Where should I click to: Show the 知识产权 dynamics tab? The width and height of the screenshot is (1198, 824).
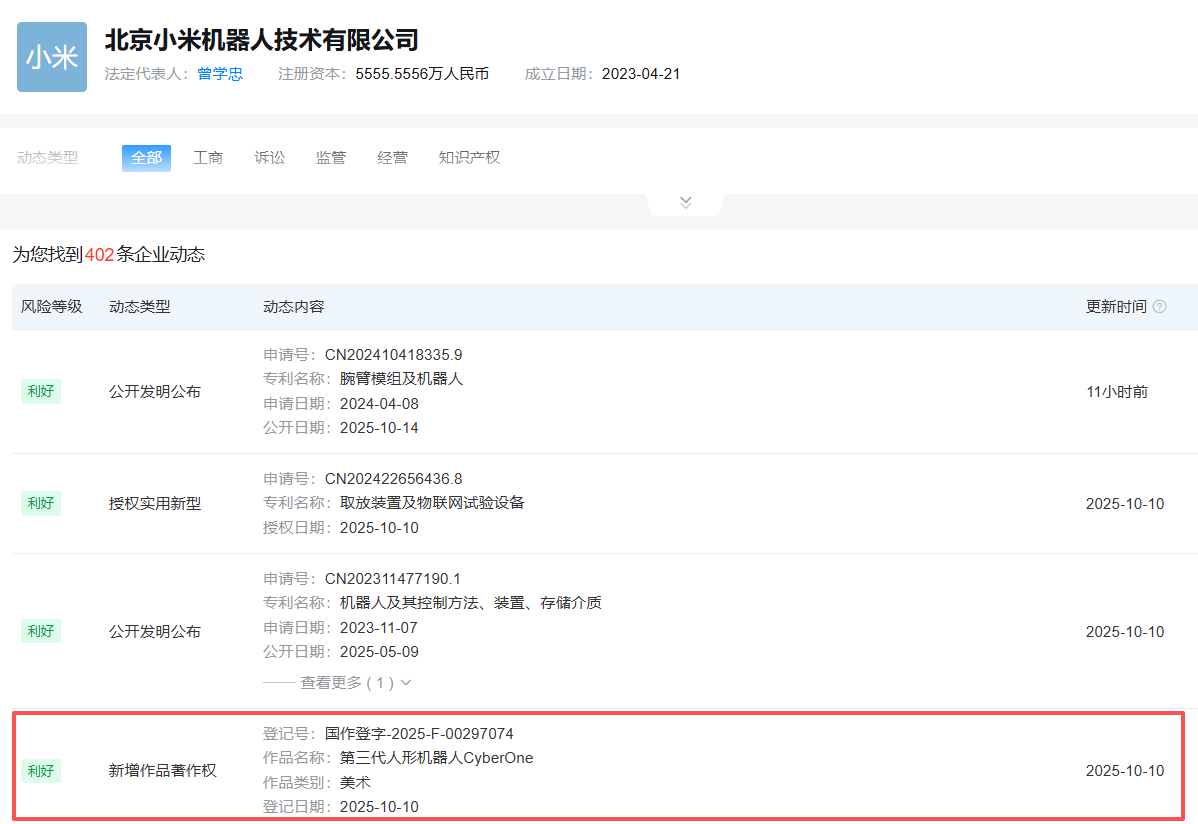[x=469, y=158]
